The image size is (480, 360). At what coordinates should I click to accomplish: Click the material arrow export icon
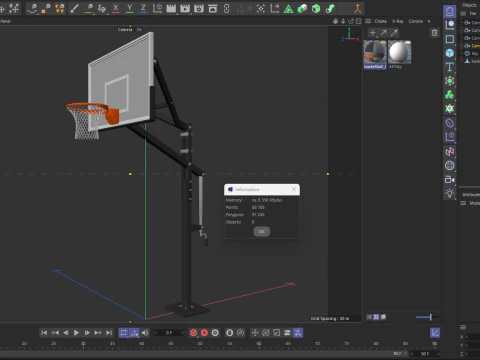point(384,33)
